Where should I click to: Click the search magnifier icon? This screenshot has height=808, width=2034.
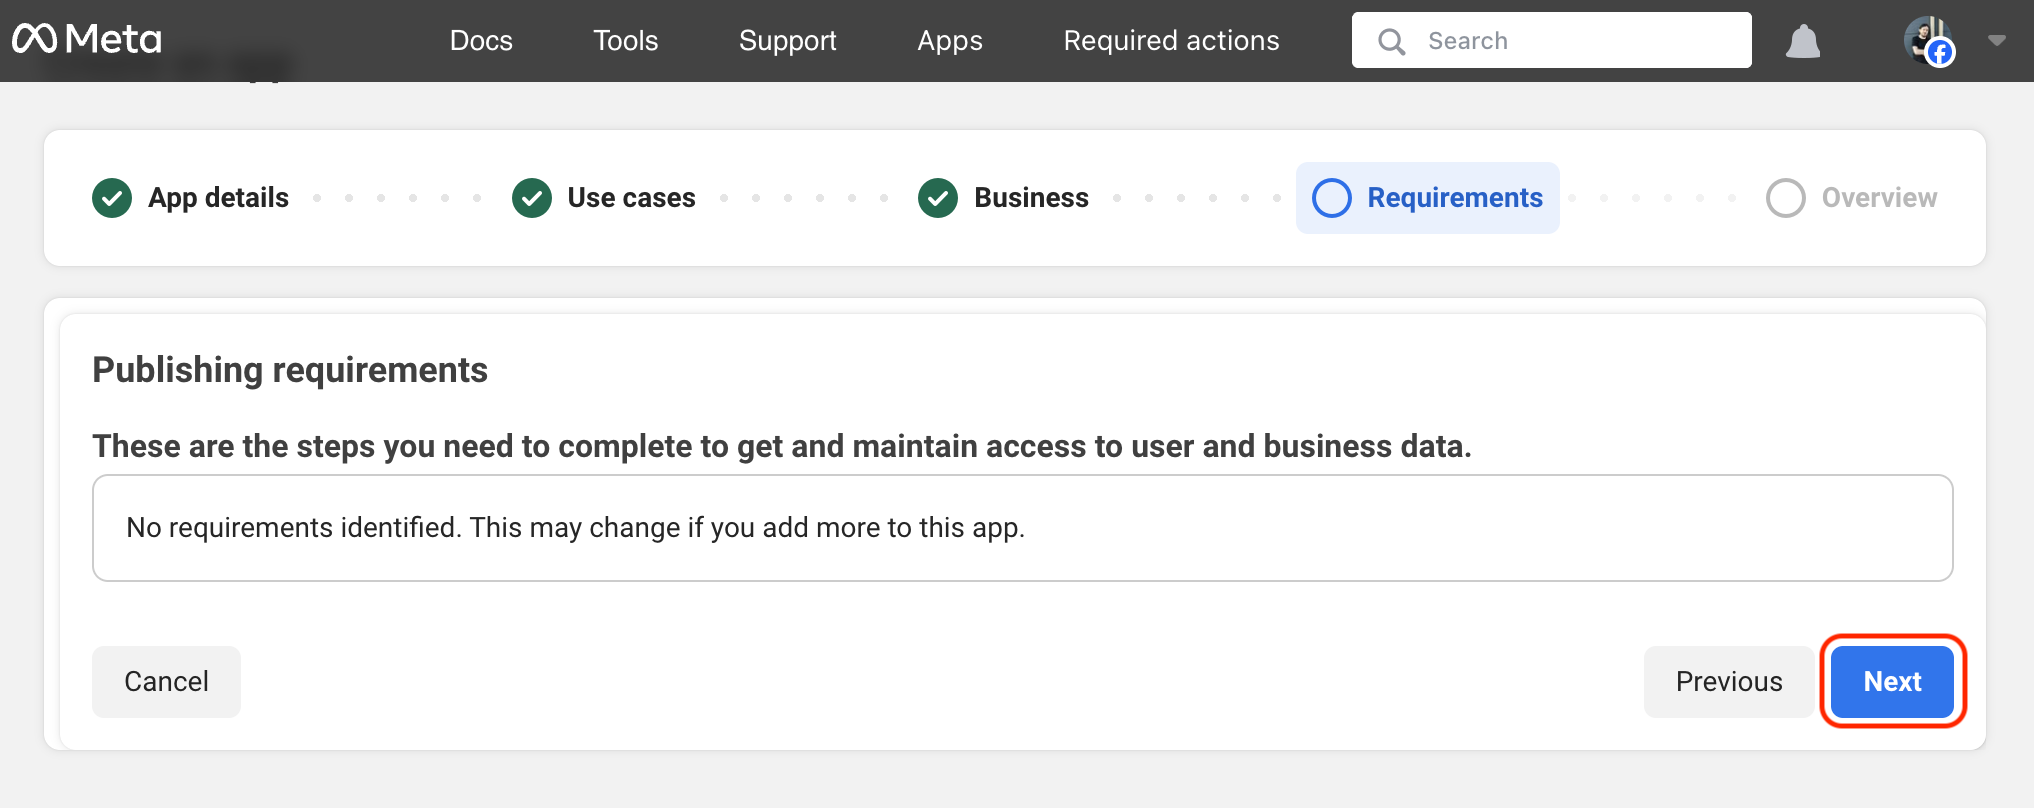pos(1391,41)
